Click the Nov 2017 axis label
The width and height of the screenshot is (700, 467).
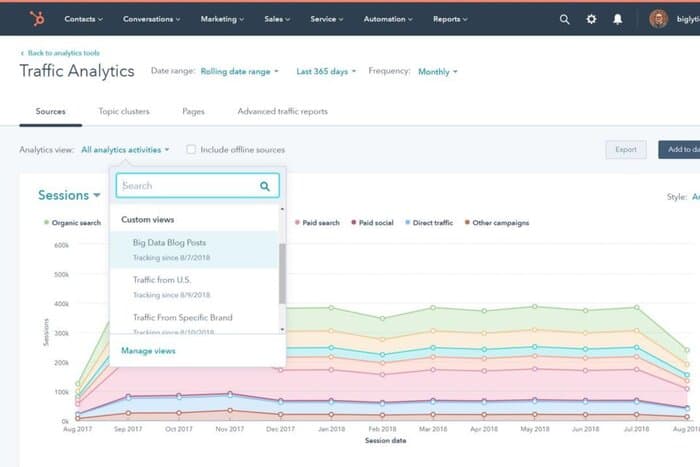pyautogui.click(x=229, y=429)
